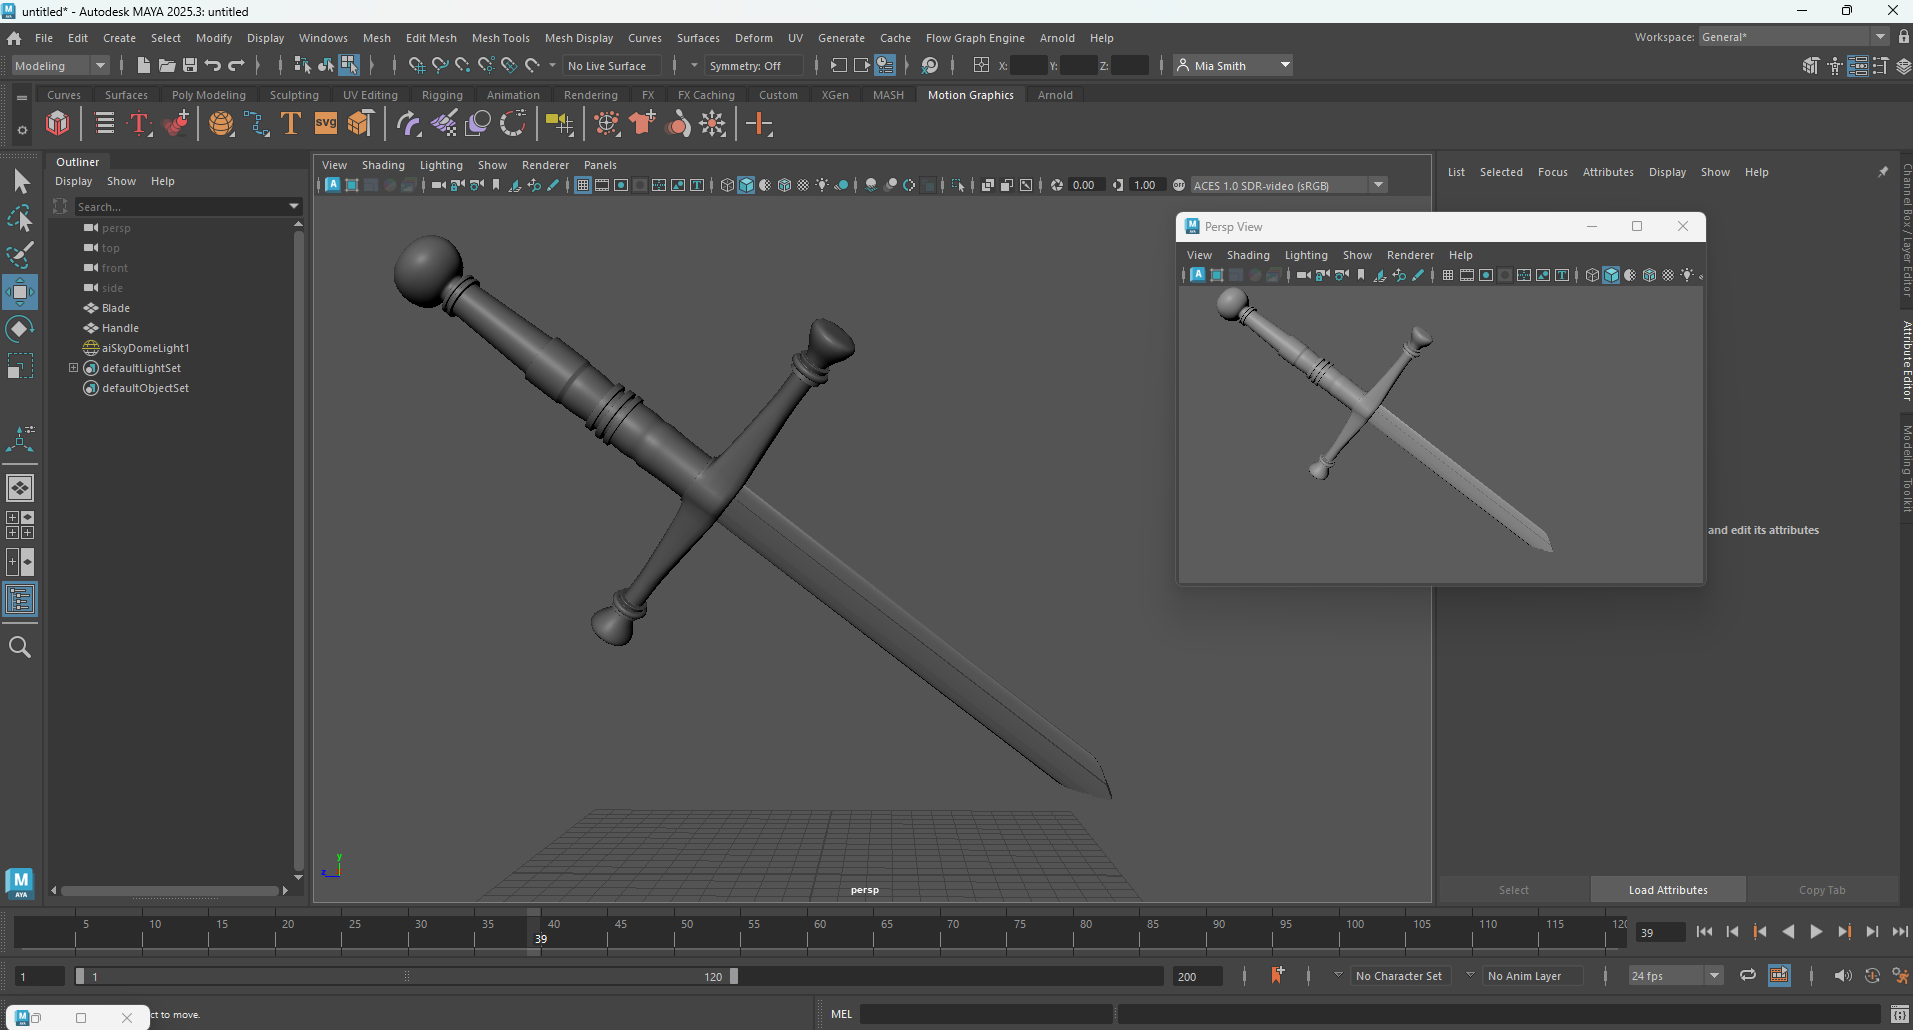Click the Load Attributes button
The height and width of the screenshot is (1030, 1913).
click(x=1667, y=889)
